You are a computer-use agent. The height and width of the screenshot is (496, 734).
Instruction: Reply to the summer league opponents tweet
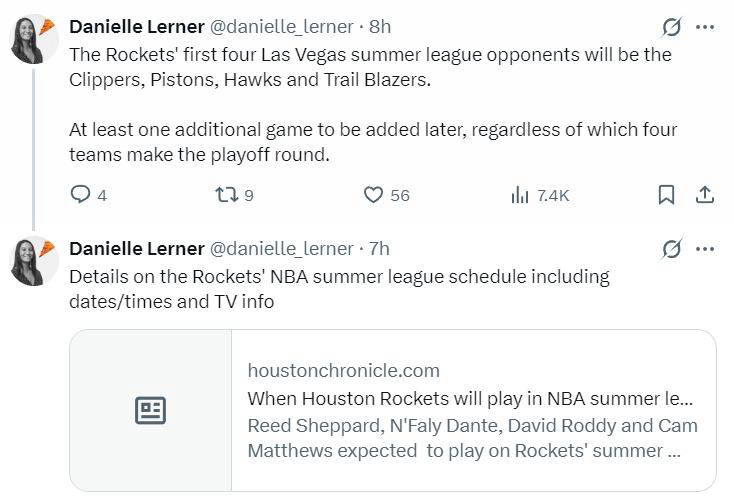(x=80, y=195)
